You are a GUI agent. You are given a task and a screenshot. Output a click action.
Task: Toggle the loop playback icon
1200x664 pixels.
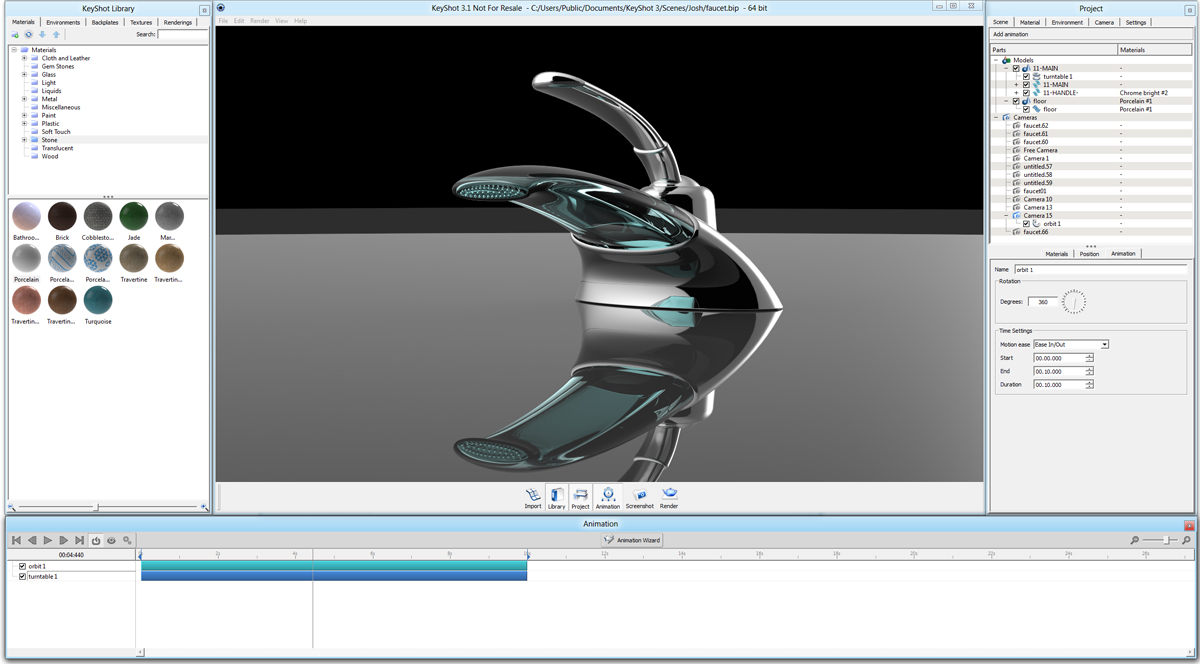click(96, 540)
